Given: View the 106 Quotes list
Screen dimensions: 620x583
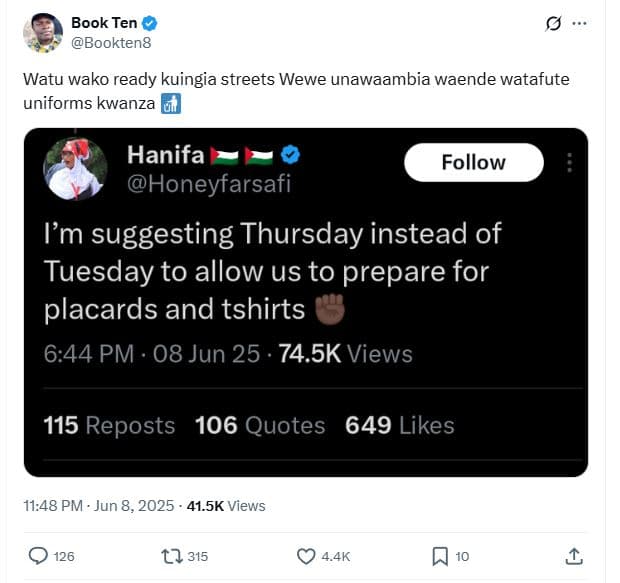Looking at the screenshot, I should tap(260, 425).
